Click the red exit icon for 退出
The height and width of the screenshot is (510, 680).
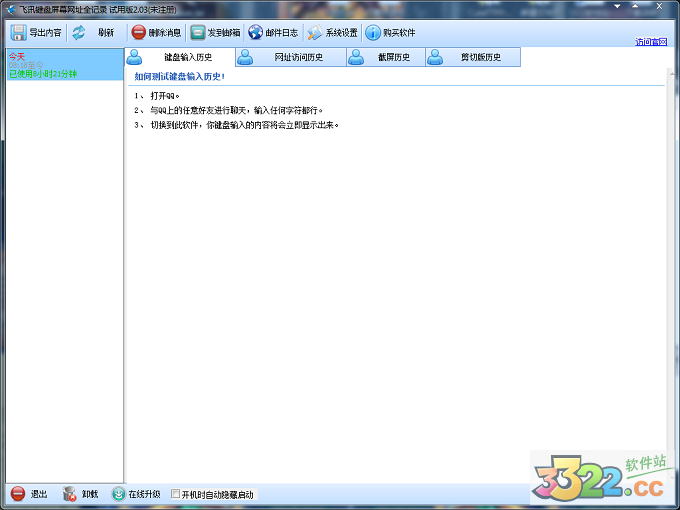click(x=18, y=494)
